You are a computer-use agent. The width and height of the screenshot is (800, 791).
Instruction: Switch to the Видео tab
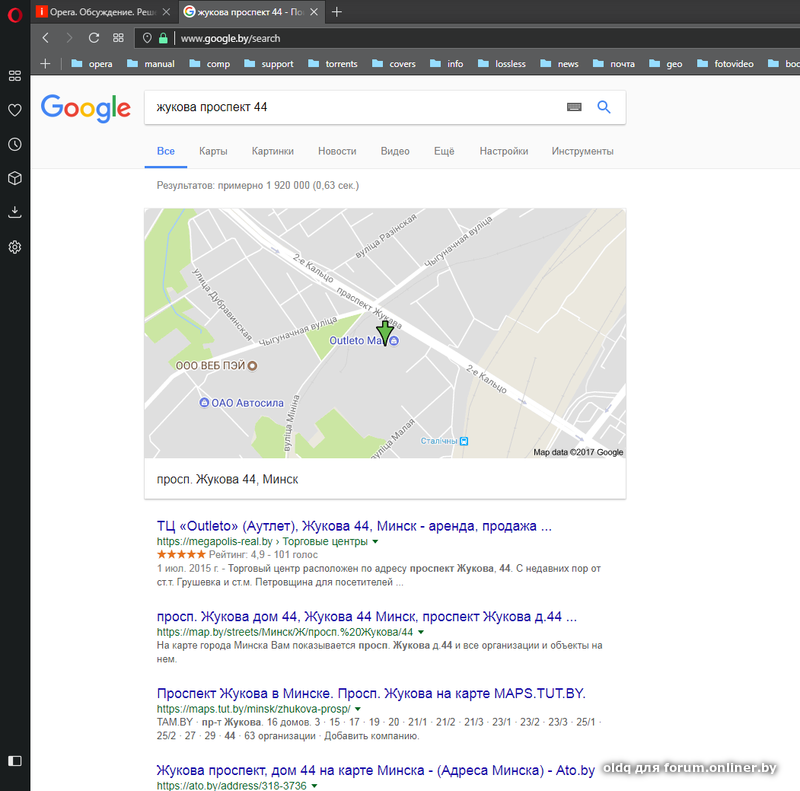[x=395, y=151]
